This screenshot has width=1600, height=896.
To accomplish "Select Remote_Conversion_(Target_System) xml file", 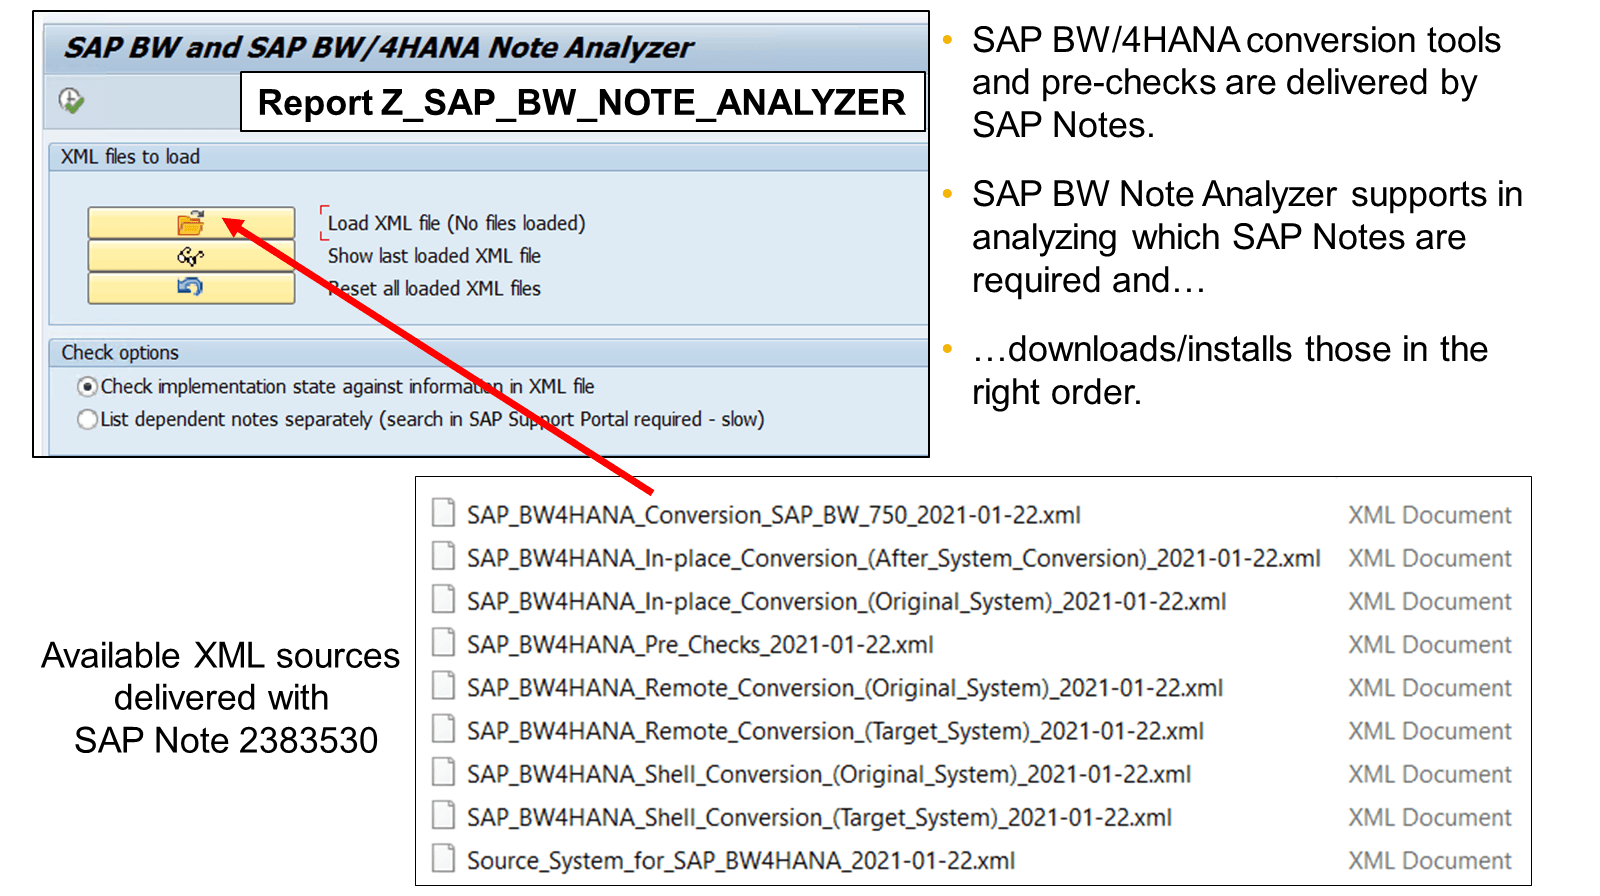I will point(835,731).
